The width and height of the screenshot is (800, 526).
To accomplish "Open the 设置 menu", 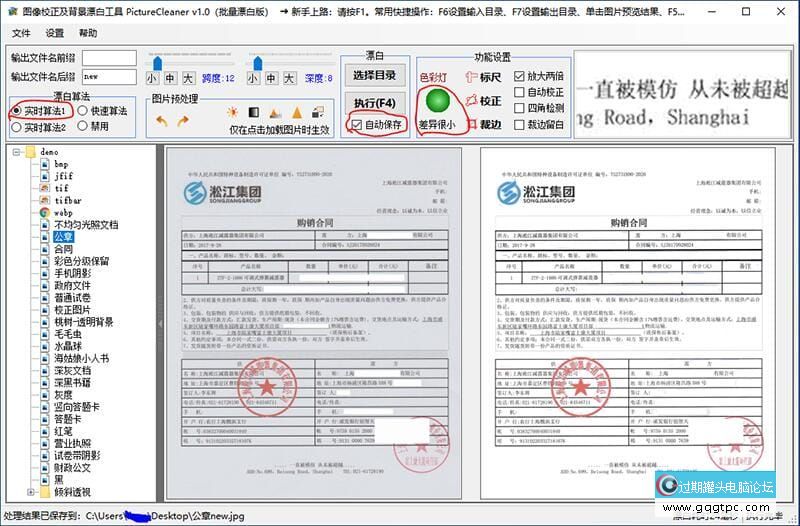I will click(x=55, y=33).
